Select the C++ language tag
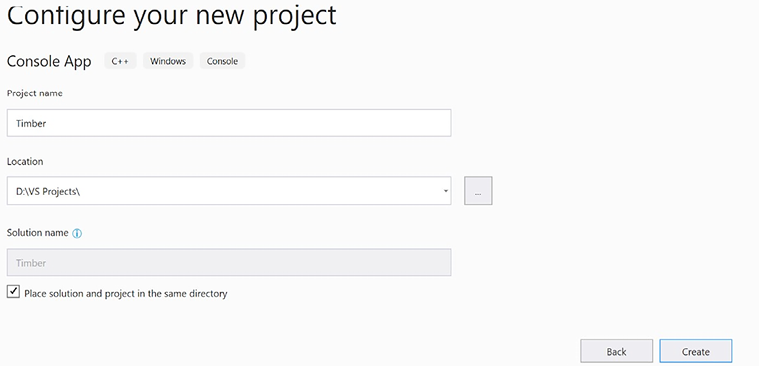 coord(120,61)
